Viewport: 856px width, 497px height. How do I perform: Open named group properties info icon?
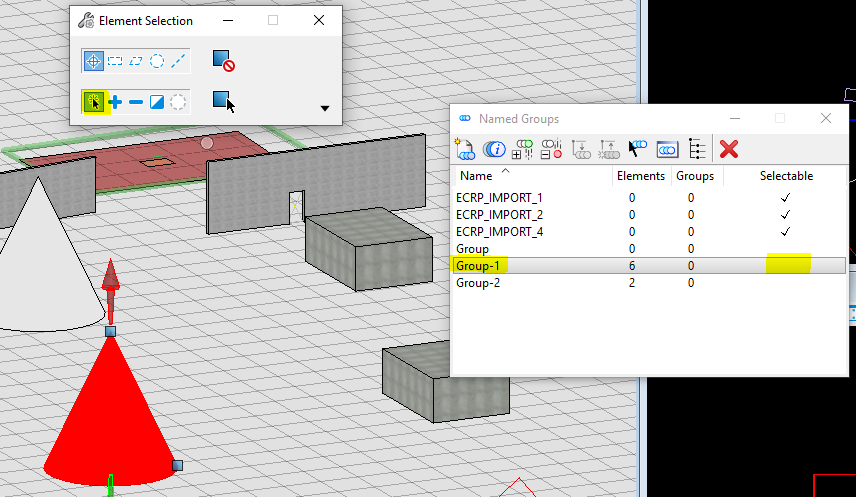494,149
